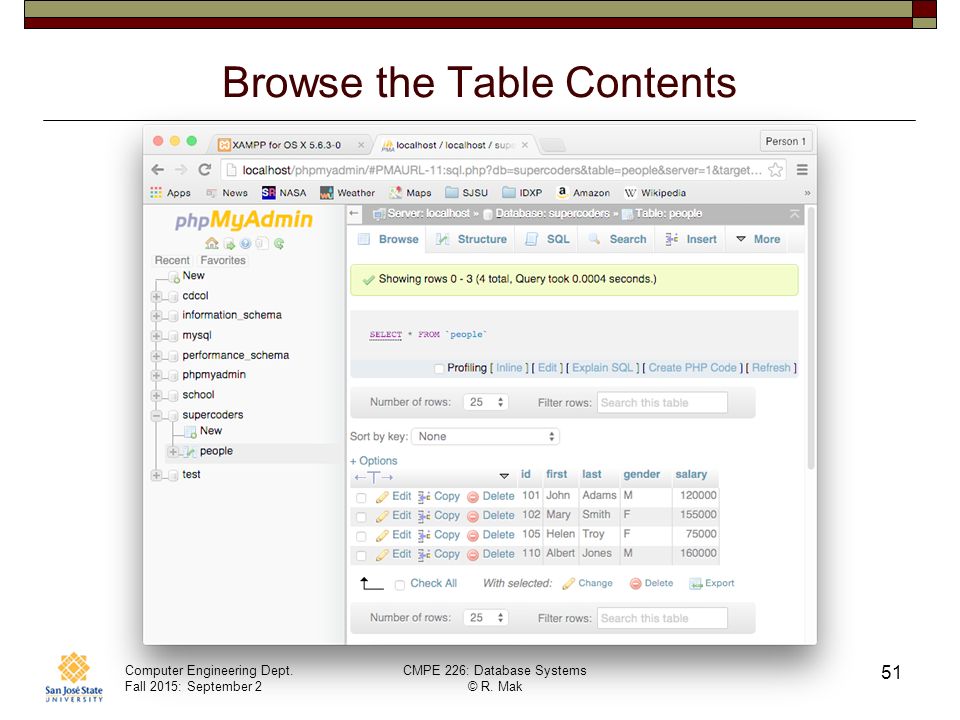The image size is (960, 720).
Task: Open the More tab dropdown
Action: click(758, 239)
